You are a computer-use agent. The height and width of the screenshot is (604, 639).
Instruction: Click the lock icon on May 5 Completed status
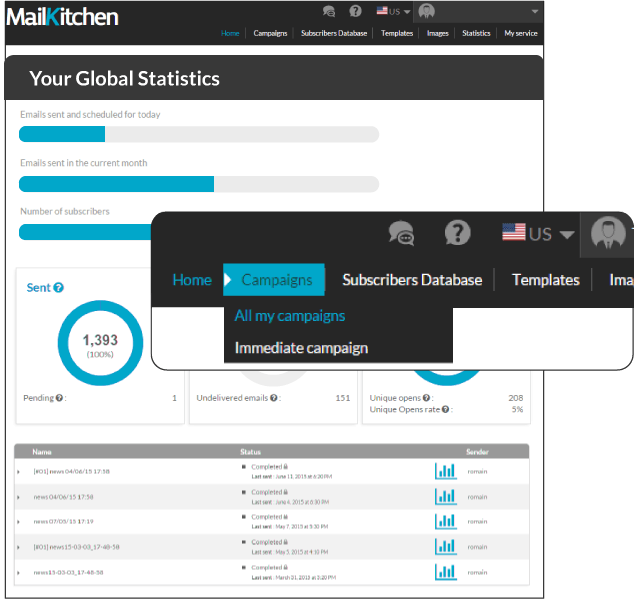coord(286,542)
